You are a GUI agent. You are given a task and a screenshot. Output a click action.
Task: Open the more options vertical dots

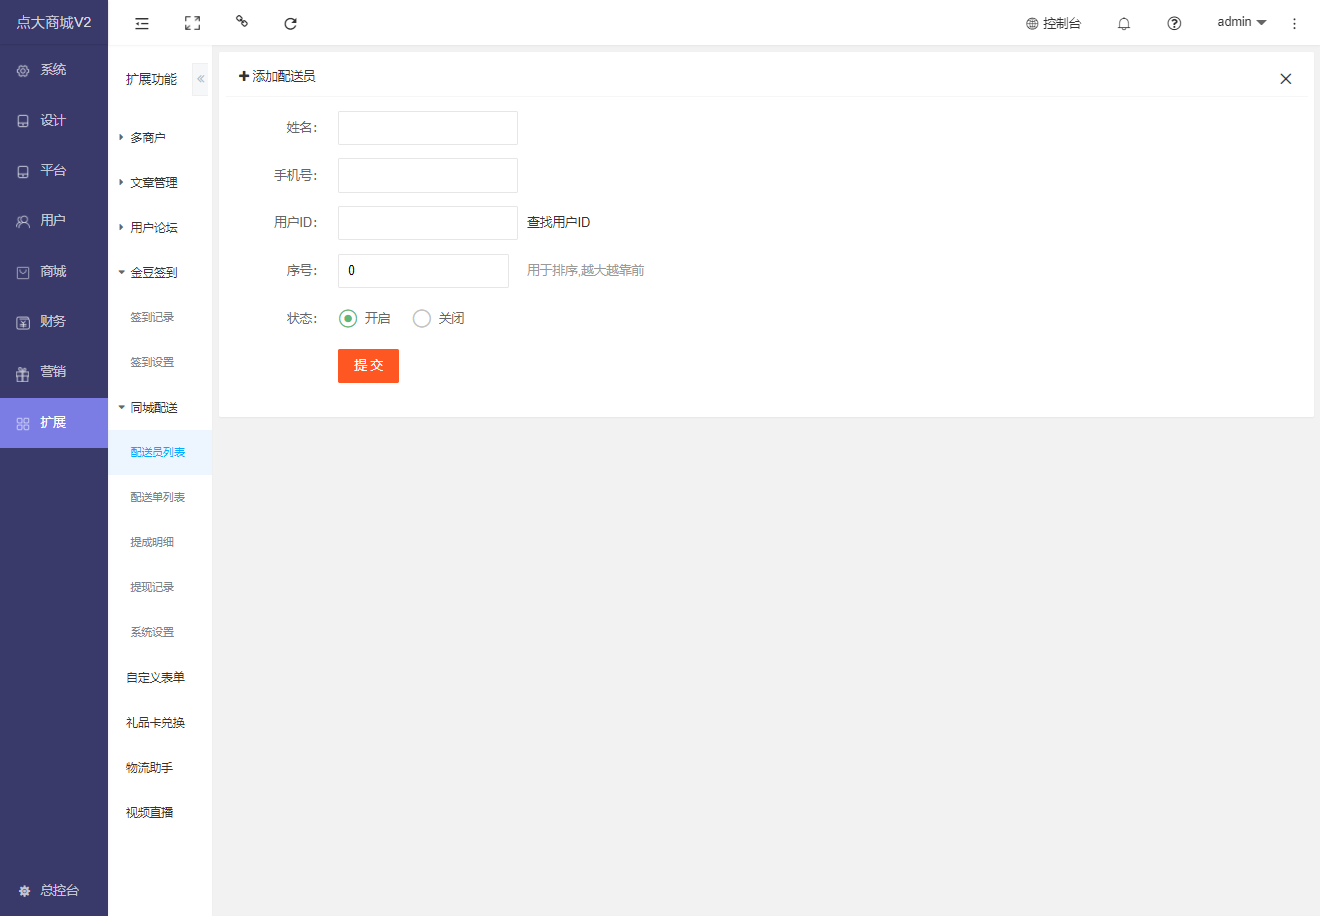click(x=1294, y=23)
